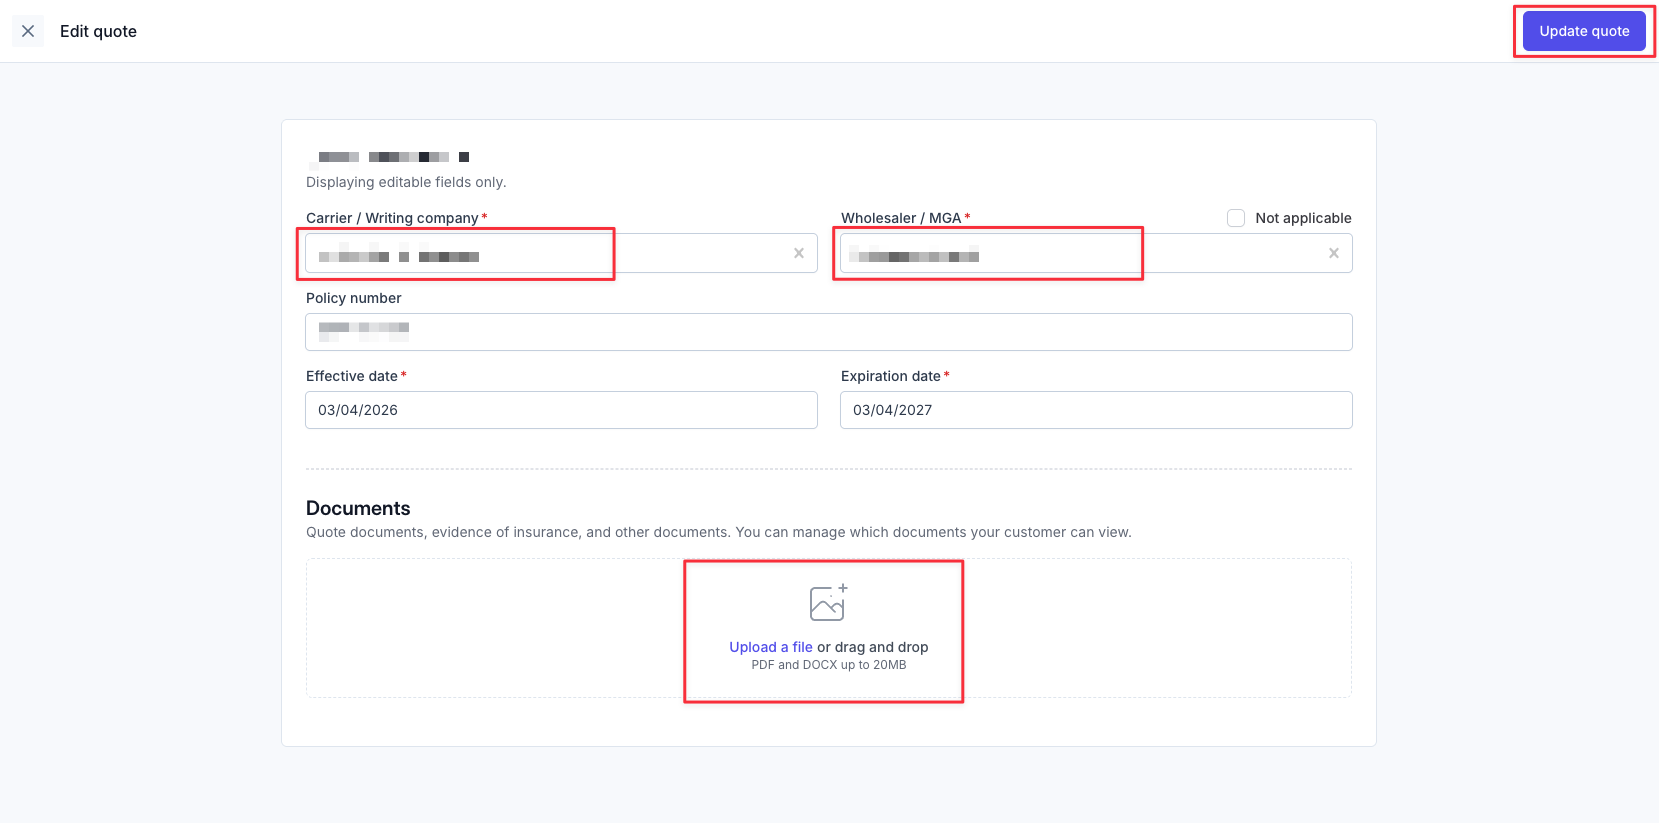Click the image upload icon
Screen dimensions: 1659x823
click(828, 602)
